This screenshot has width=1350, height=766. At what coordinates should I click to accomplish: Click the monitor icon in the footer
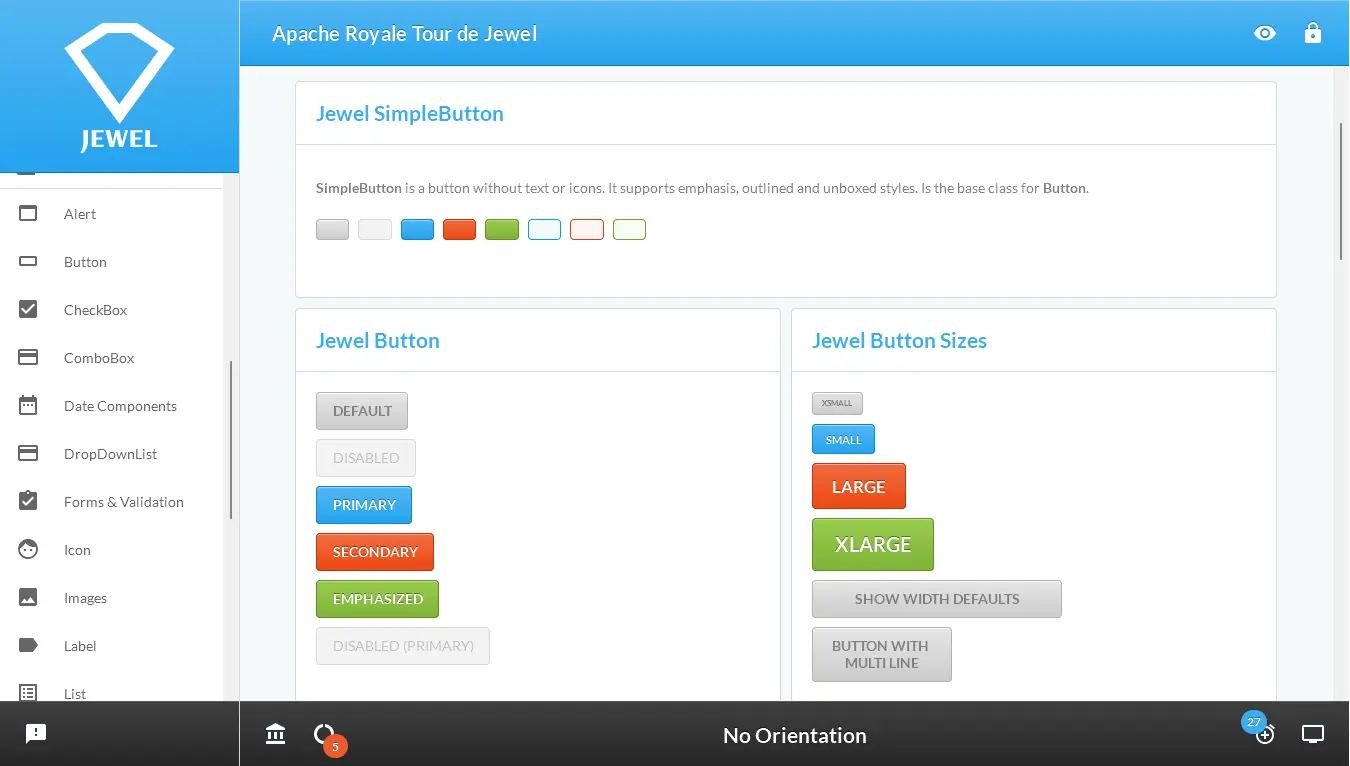pos(1313,734)
